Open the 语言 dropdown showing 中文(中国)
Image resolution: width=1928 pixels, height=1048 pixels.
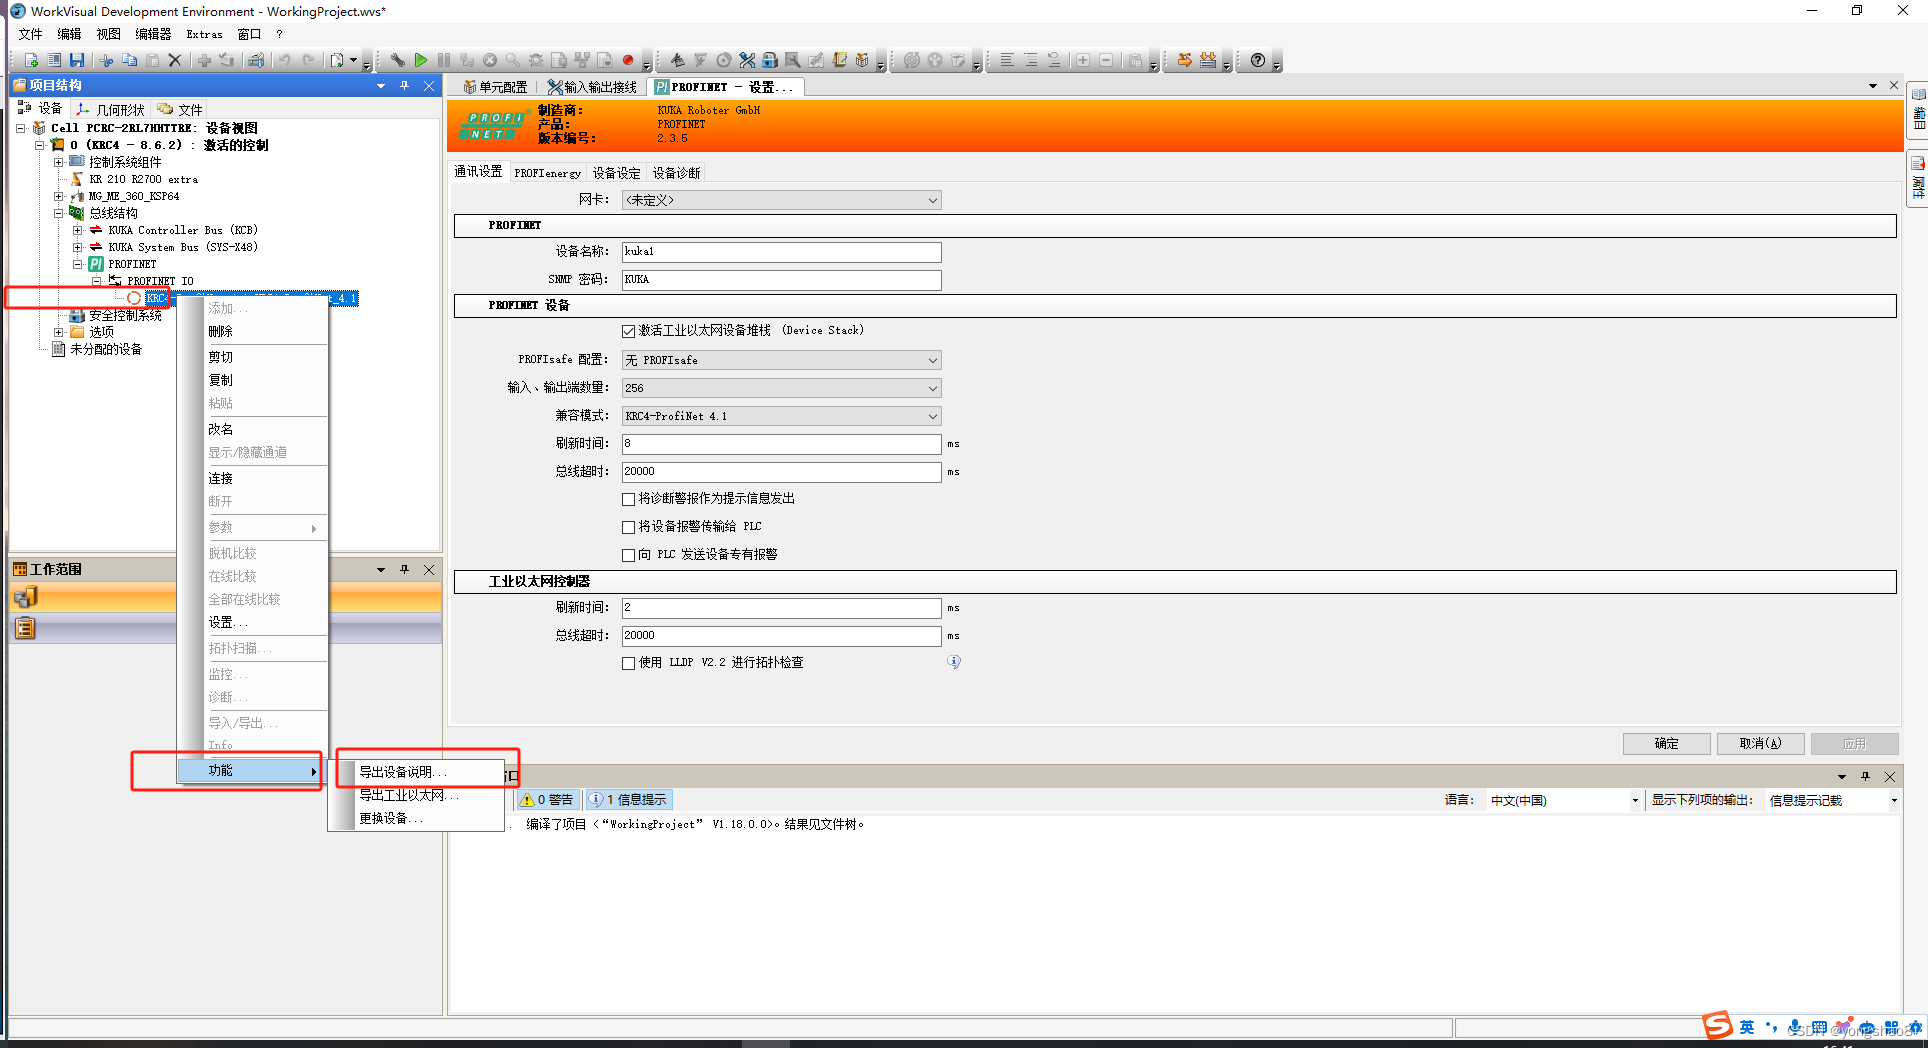1563,801
